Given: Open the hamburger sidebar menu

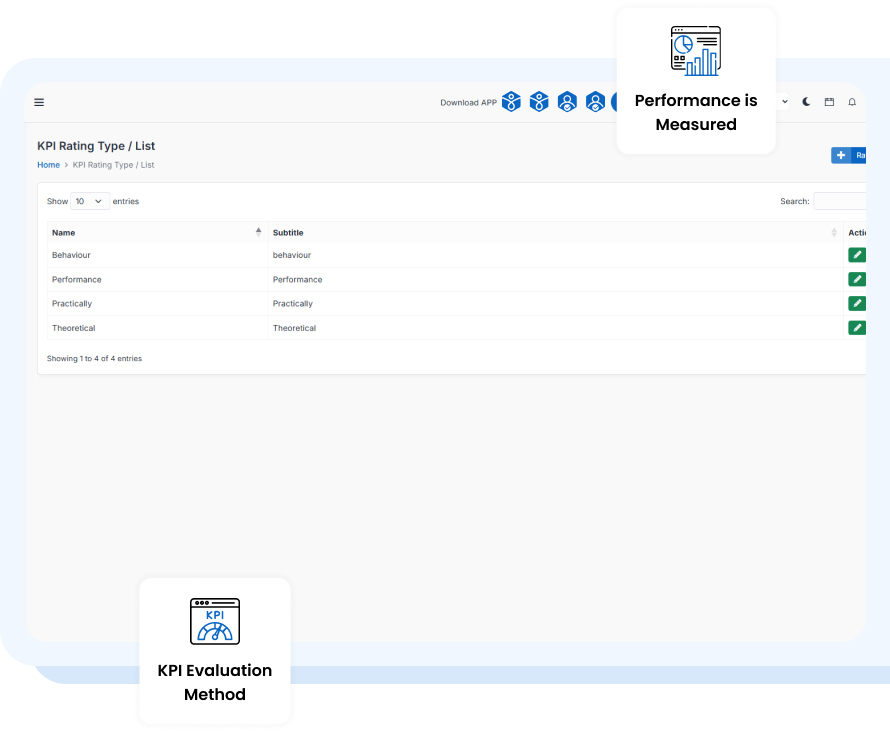Looking at the screenshot, I should (x=39, y=102).
